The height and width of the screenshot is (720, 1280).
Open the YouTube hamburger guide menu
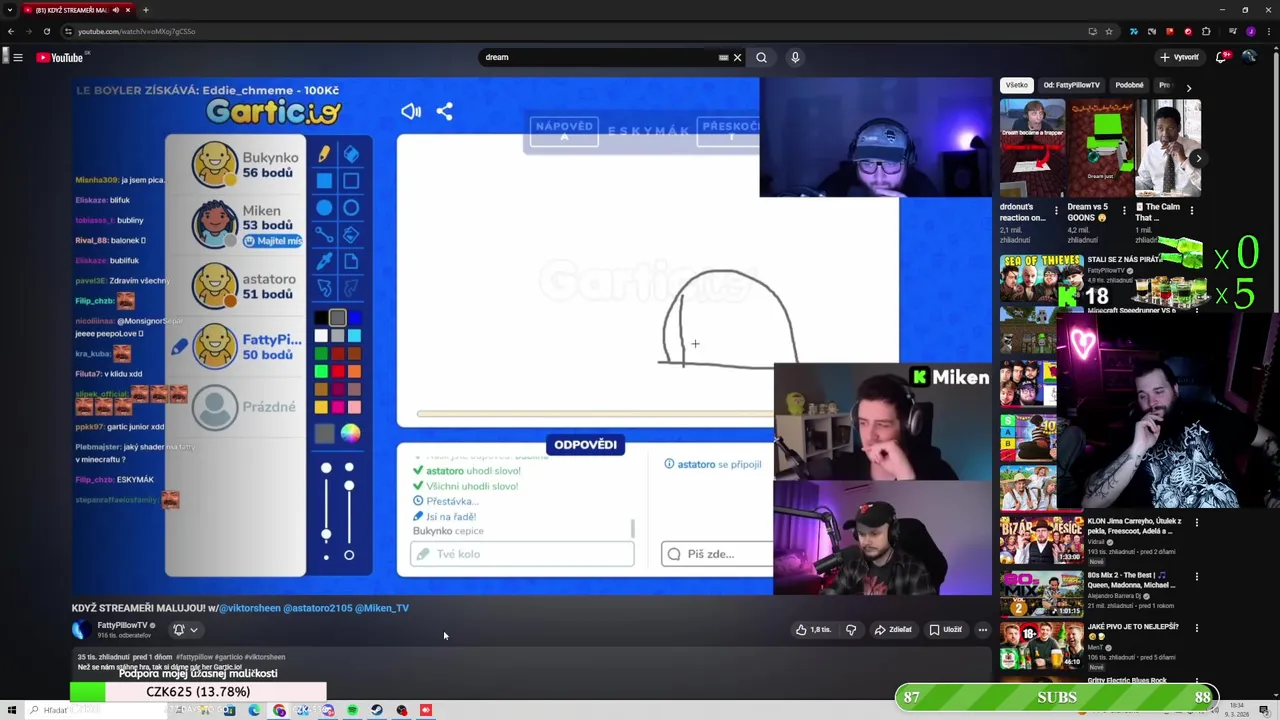click(18, 57)
